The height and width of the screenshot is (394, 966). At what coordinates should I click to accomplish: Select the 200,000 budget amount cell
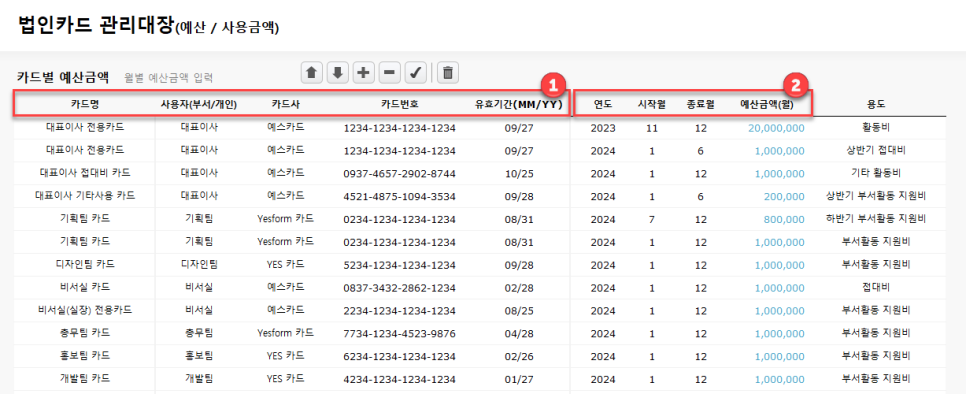pos(784,196)
